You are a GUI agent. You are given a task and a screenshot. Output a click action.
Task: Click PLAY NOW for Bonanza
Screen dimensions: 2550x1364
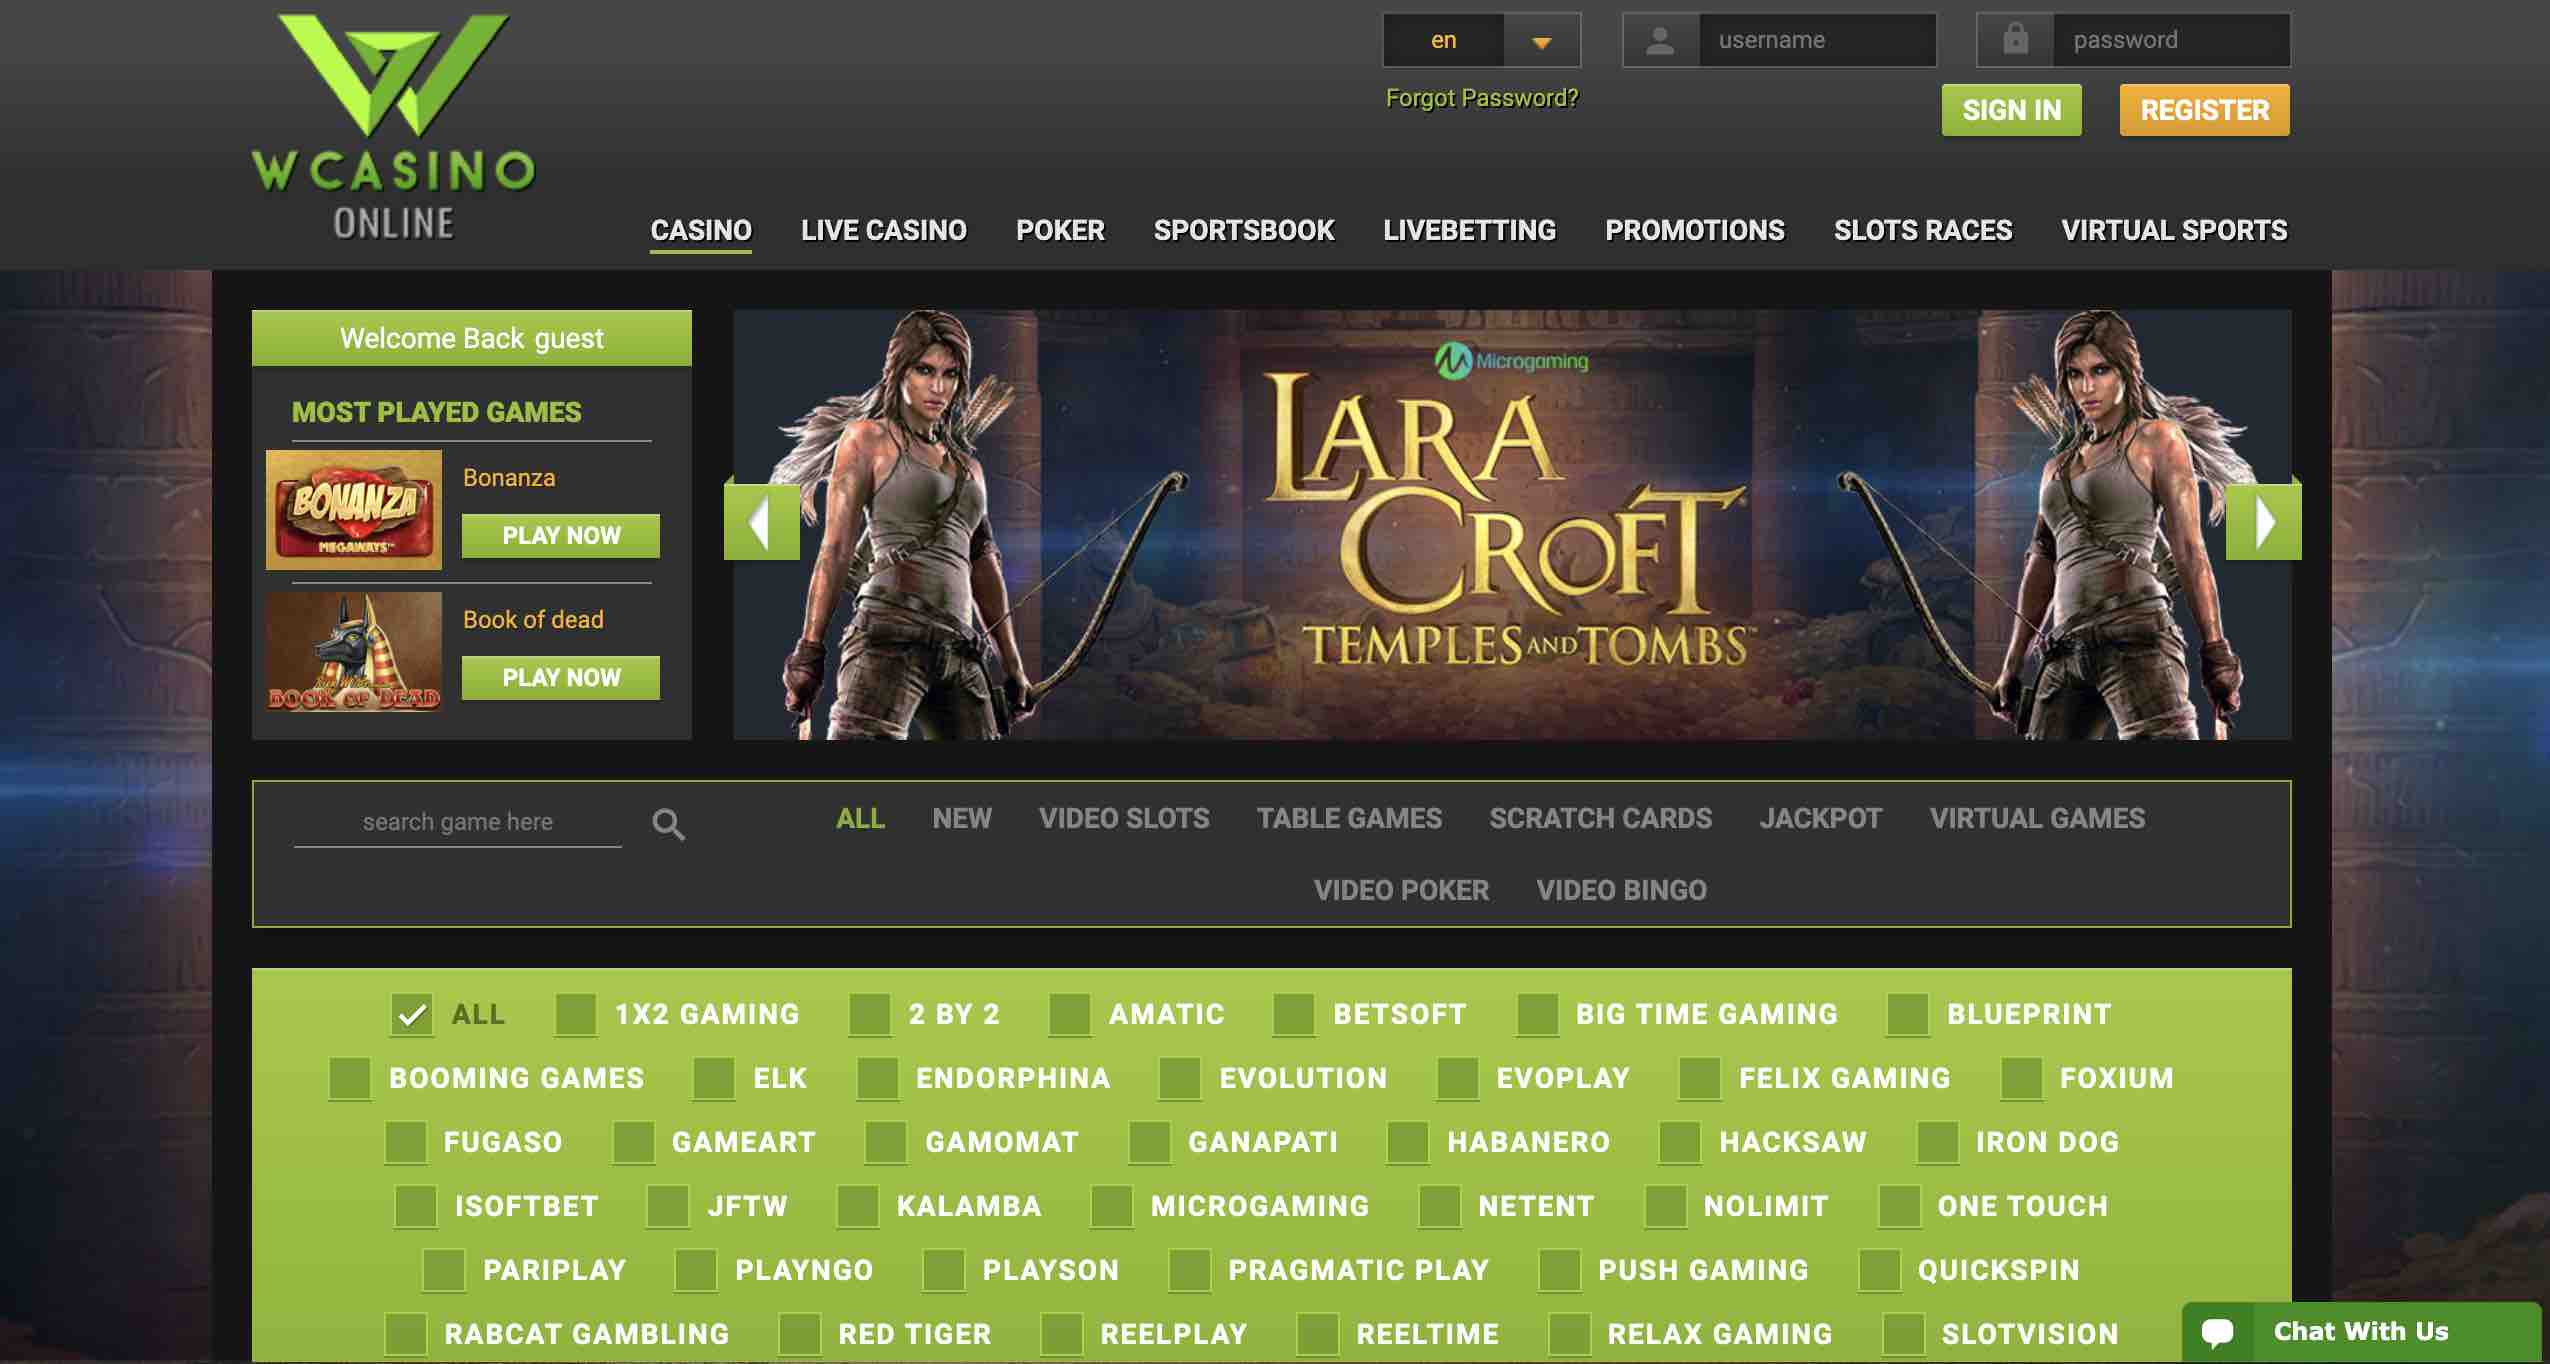click(x=561, y=536)
